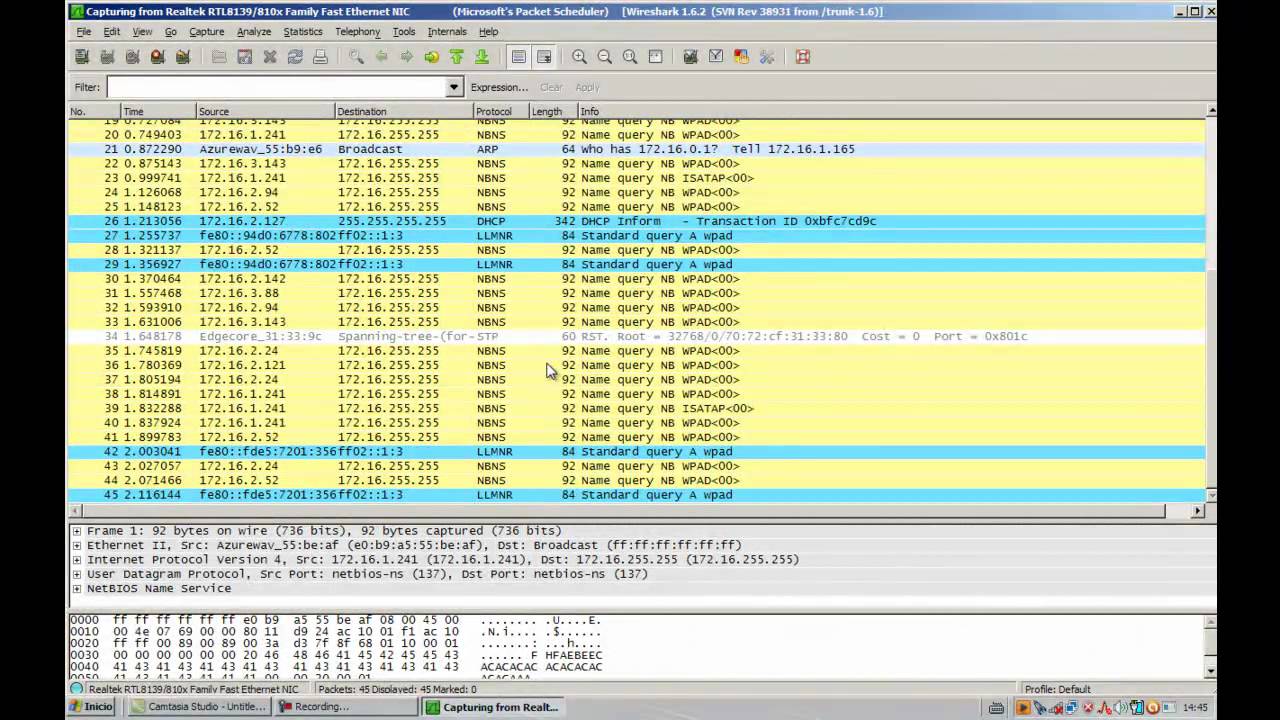Image resolution: width=1280 pixels, height=720 pixels.
Task: Switch to Recording... taskbar button
Action: (x=346, y=707)
